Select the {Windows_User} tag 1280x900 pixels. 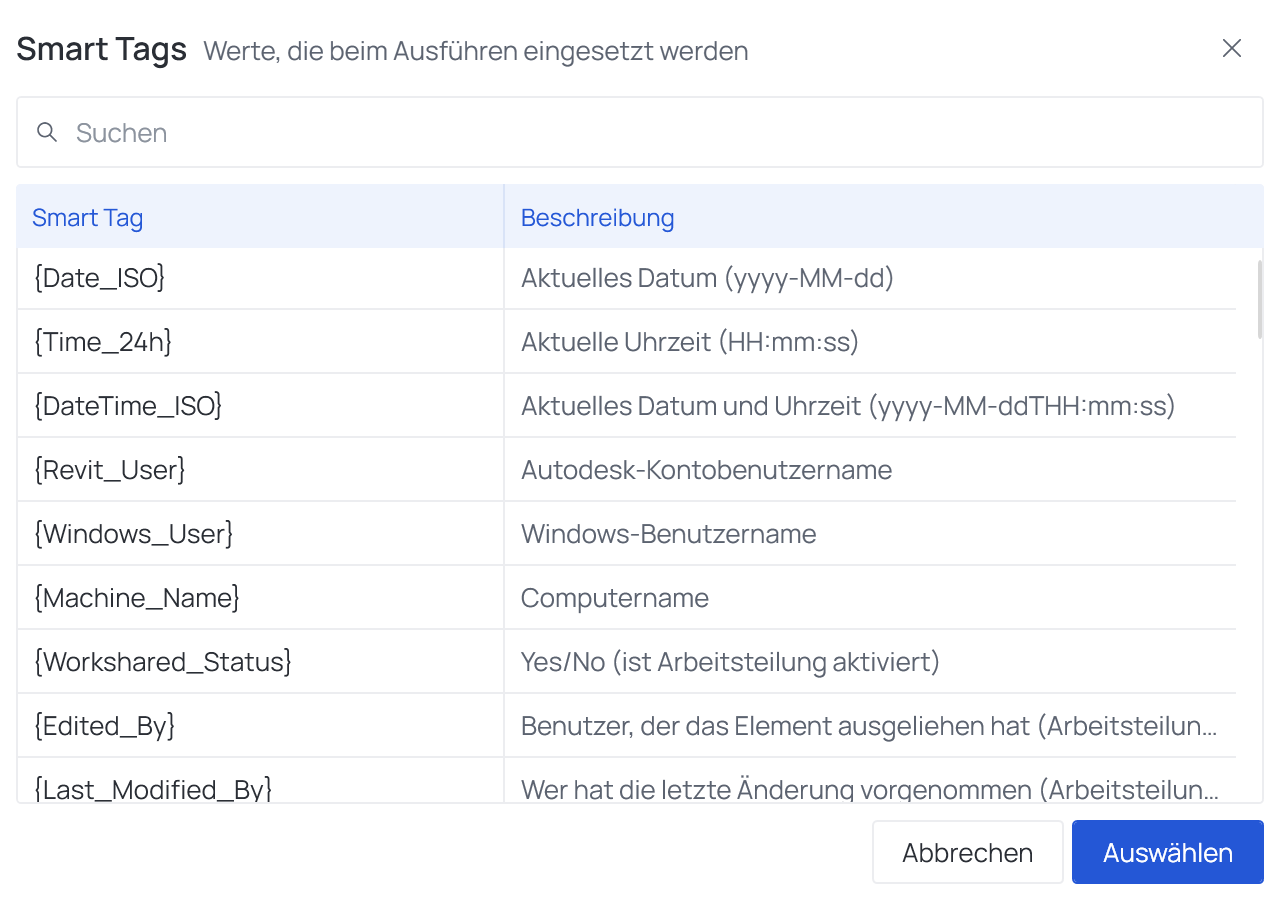[x=133, y=534]
